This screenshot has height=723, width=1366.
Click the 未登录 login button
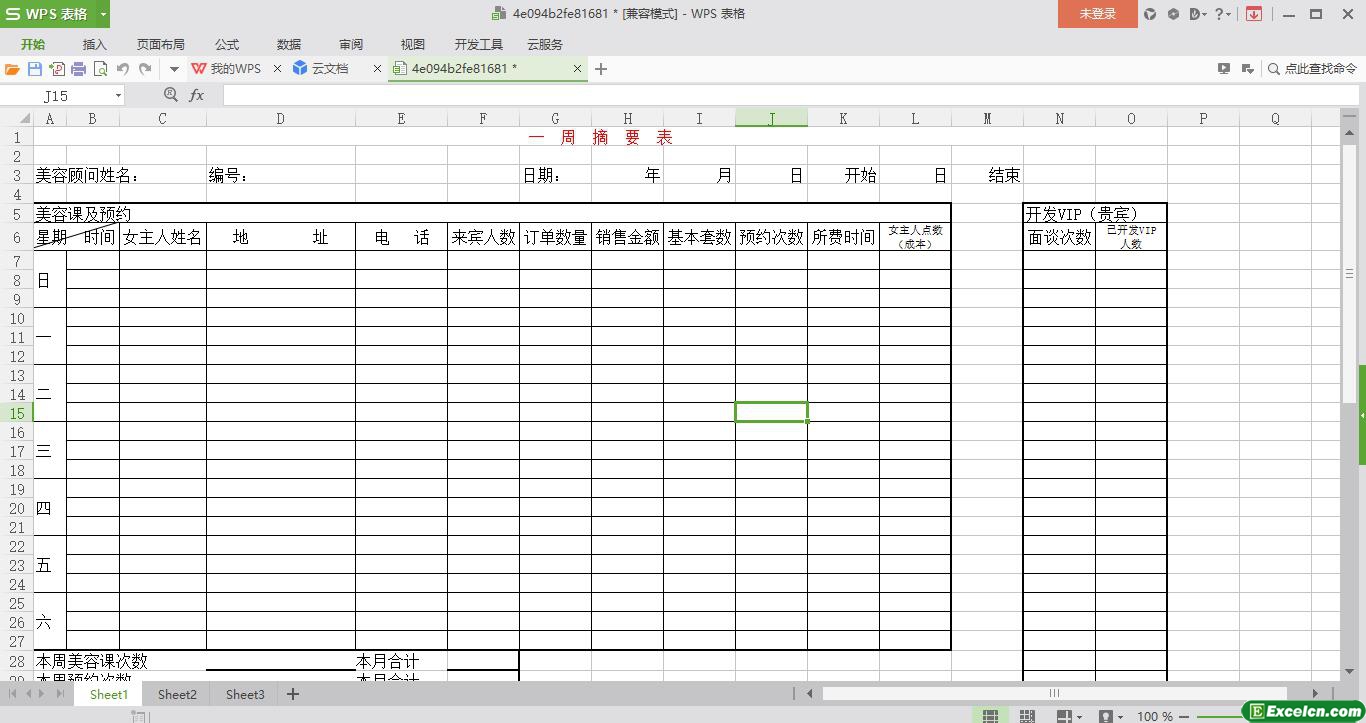point(1098,14)
